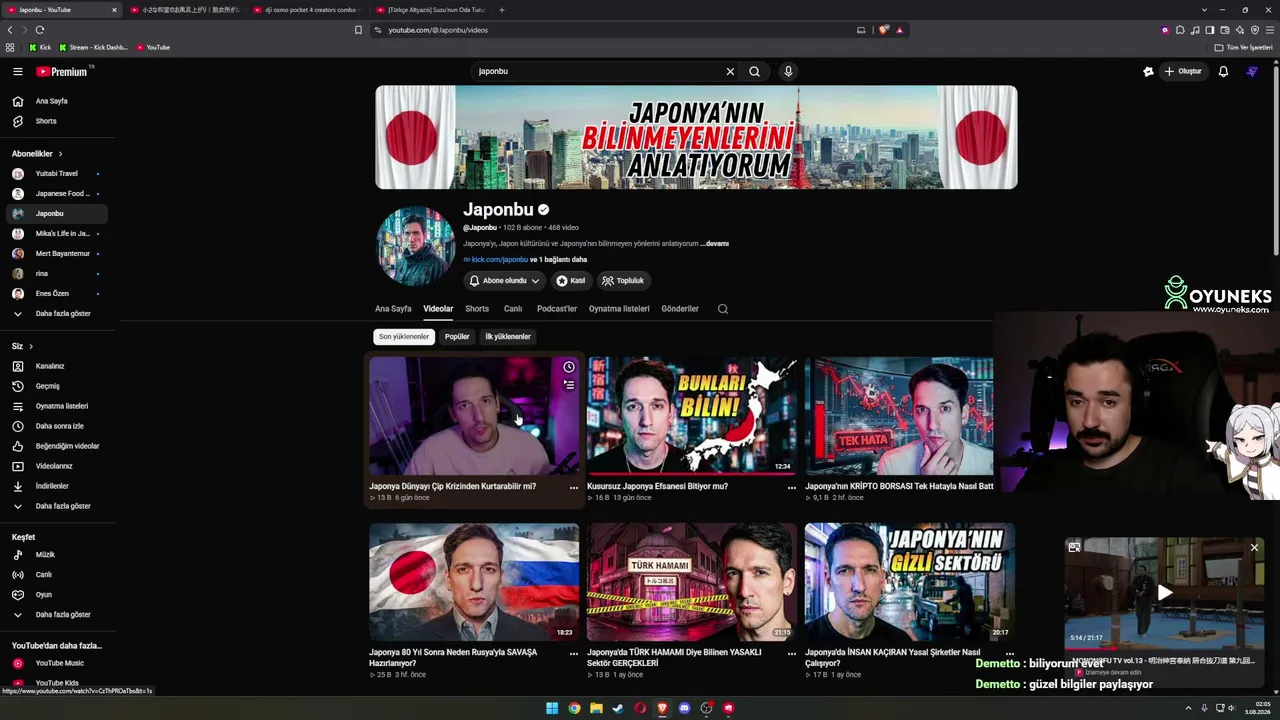The image size is (1280, 720).
Task: Clear the search box text
Action: click(x=730, y=72)
